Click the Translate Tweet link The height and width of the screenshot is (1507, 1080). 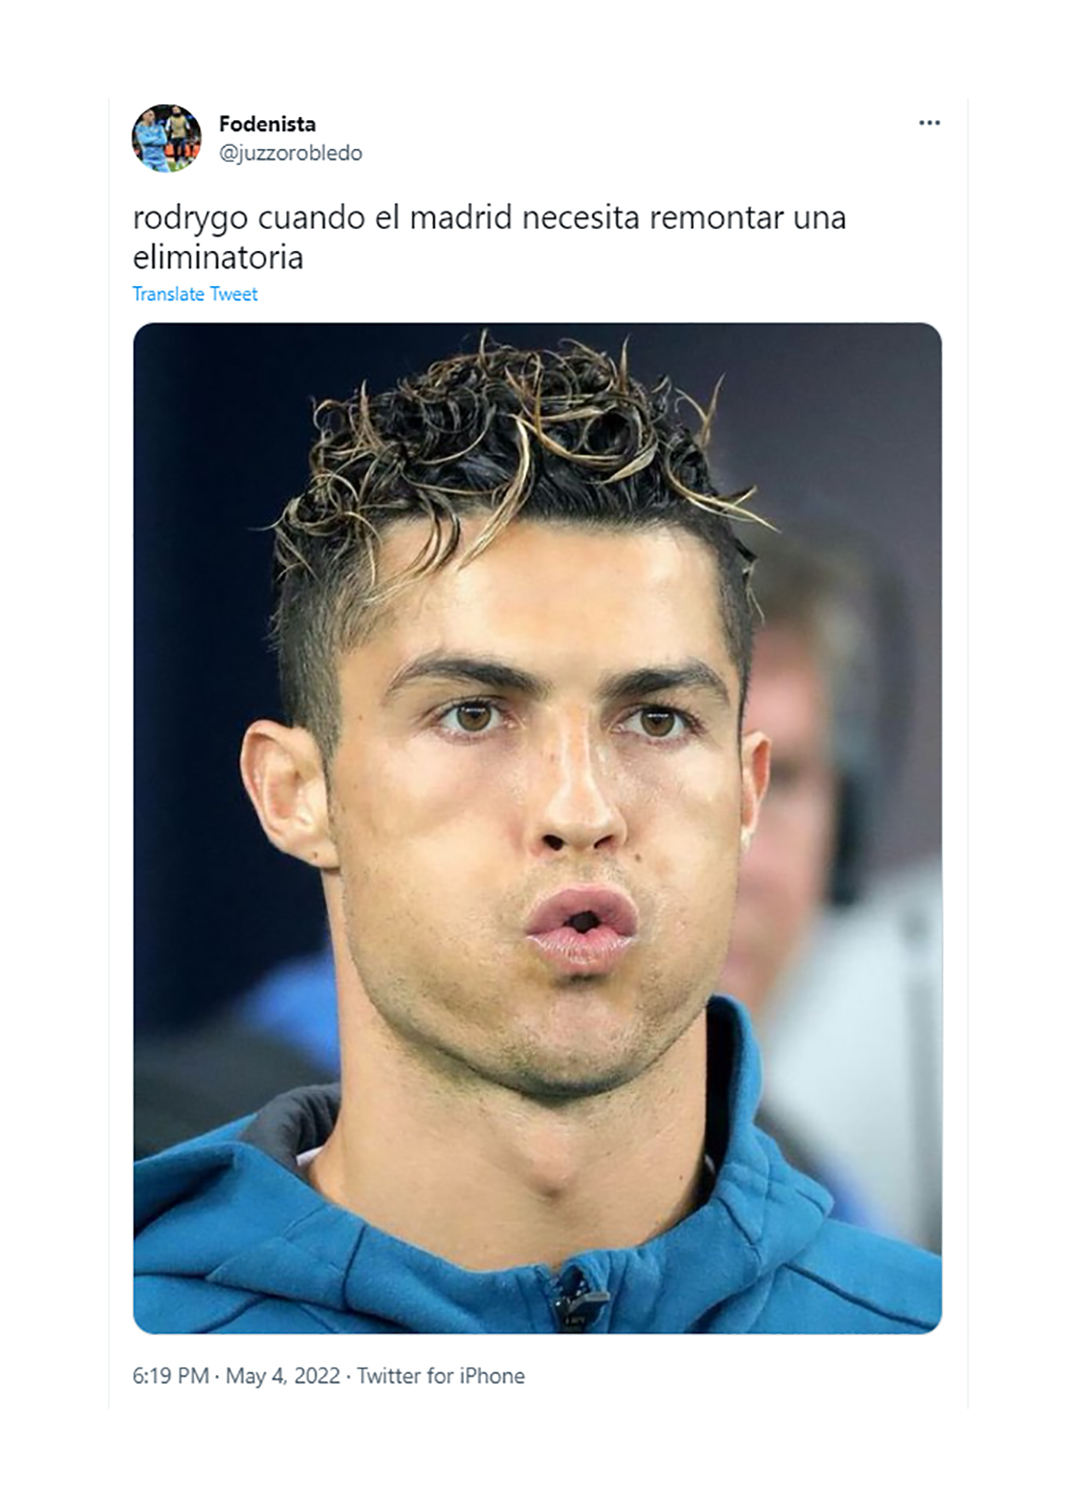point(195,294)
